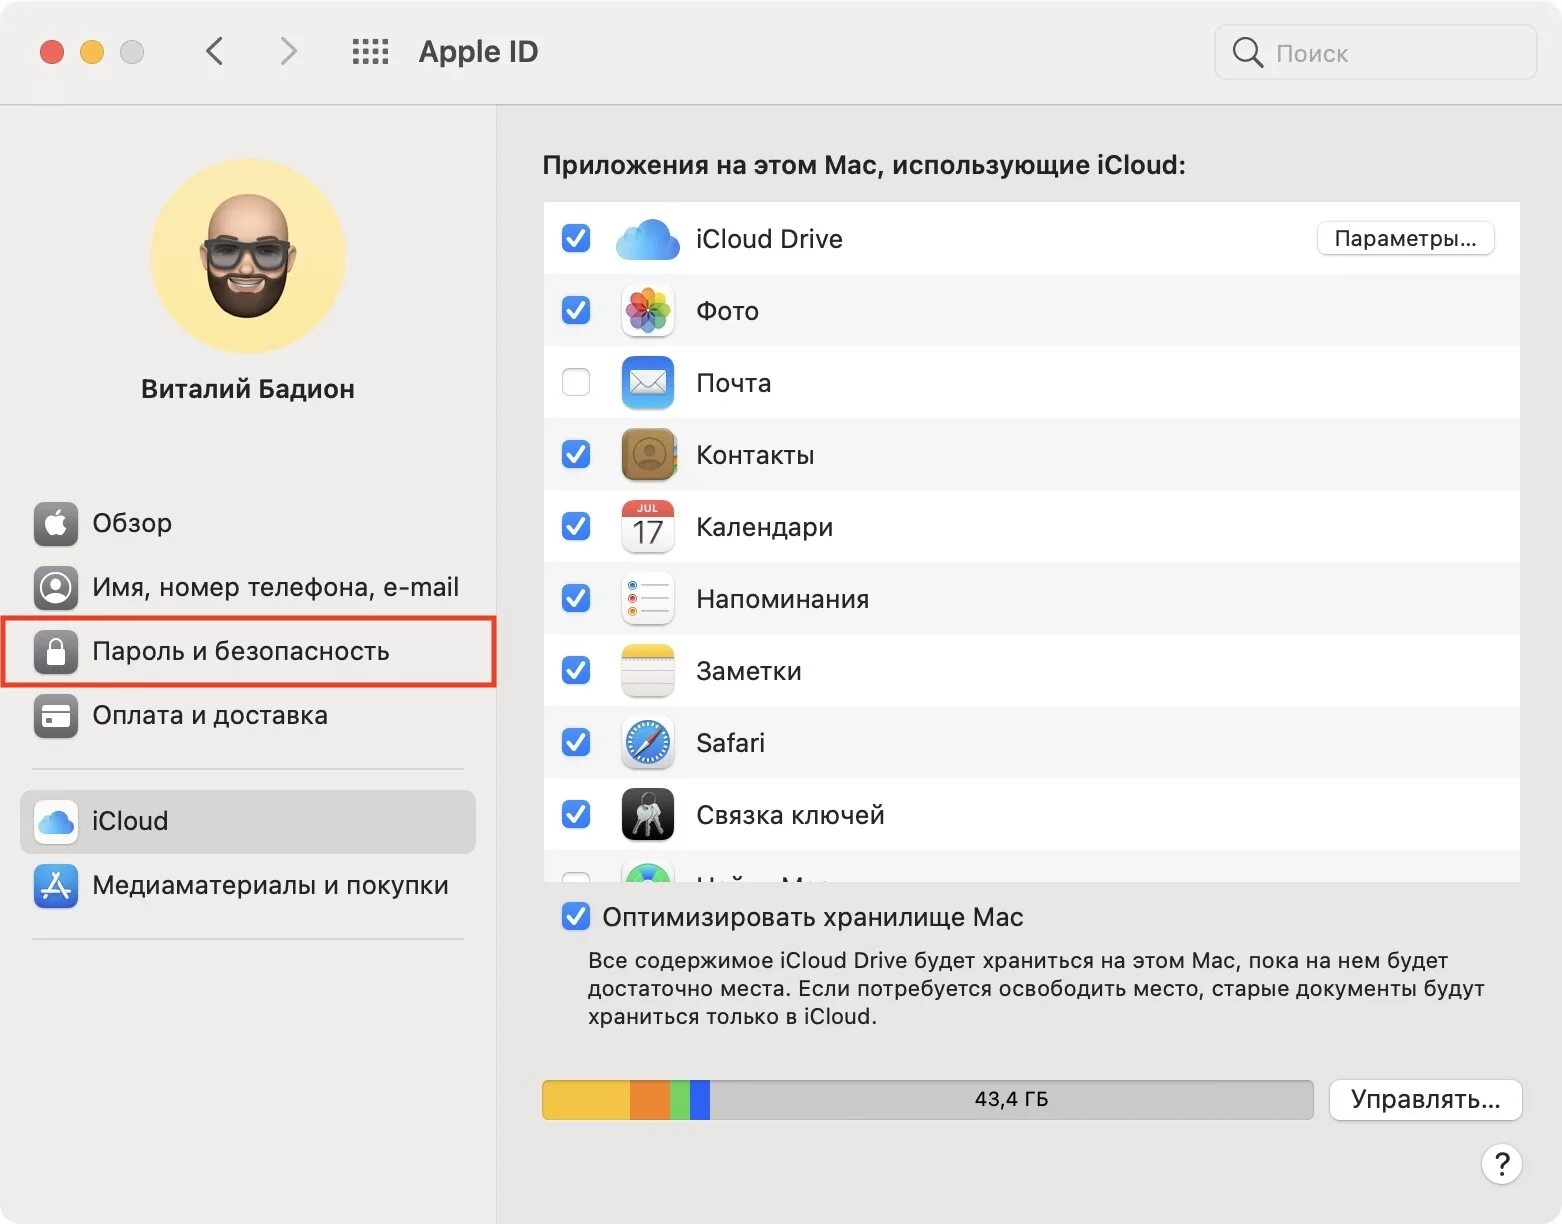Click the Keychain keys icon
This screenshot has height=1224, width=1562.
point(648,815)
